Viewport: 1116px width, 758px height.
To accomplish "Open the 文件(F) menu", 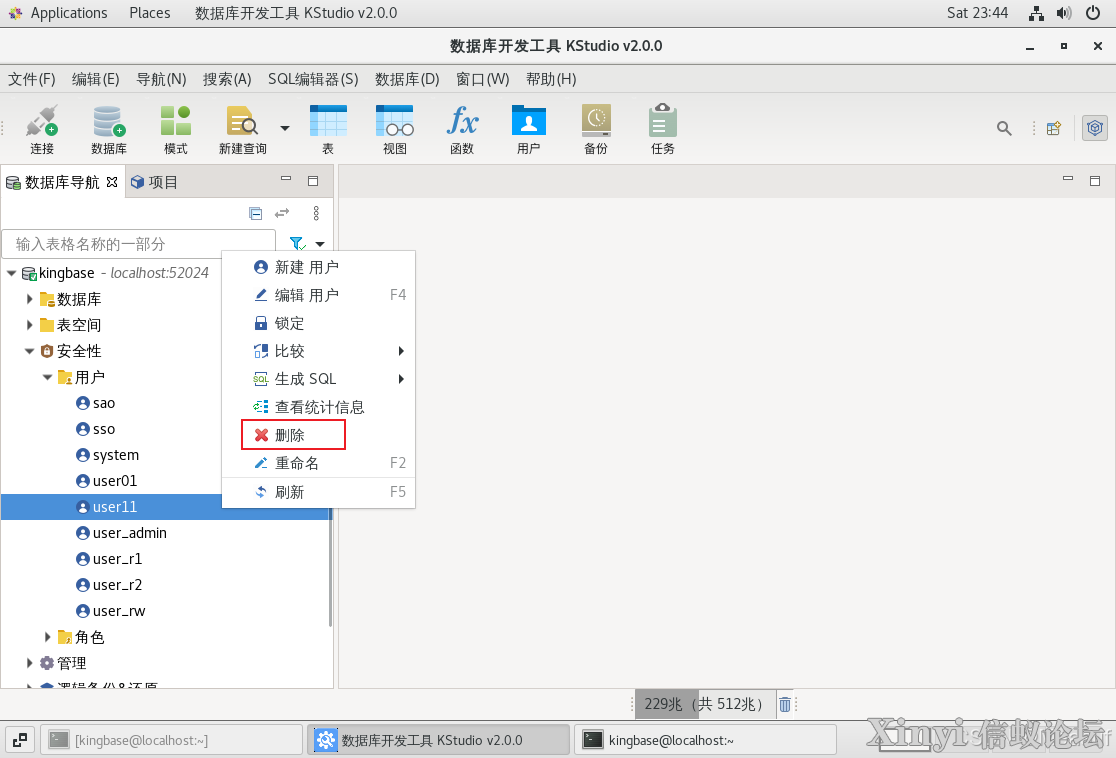I will click(x=31, y=79).
